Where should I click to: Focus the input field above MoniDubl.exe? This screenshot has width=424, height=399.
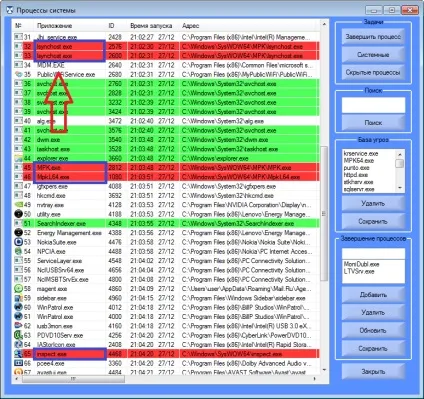click(373, 254)
